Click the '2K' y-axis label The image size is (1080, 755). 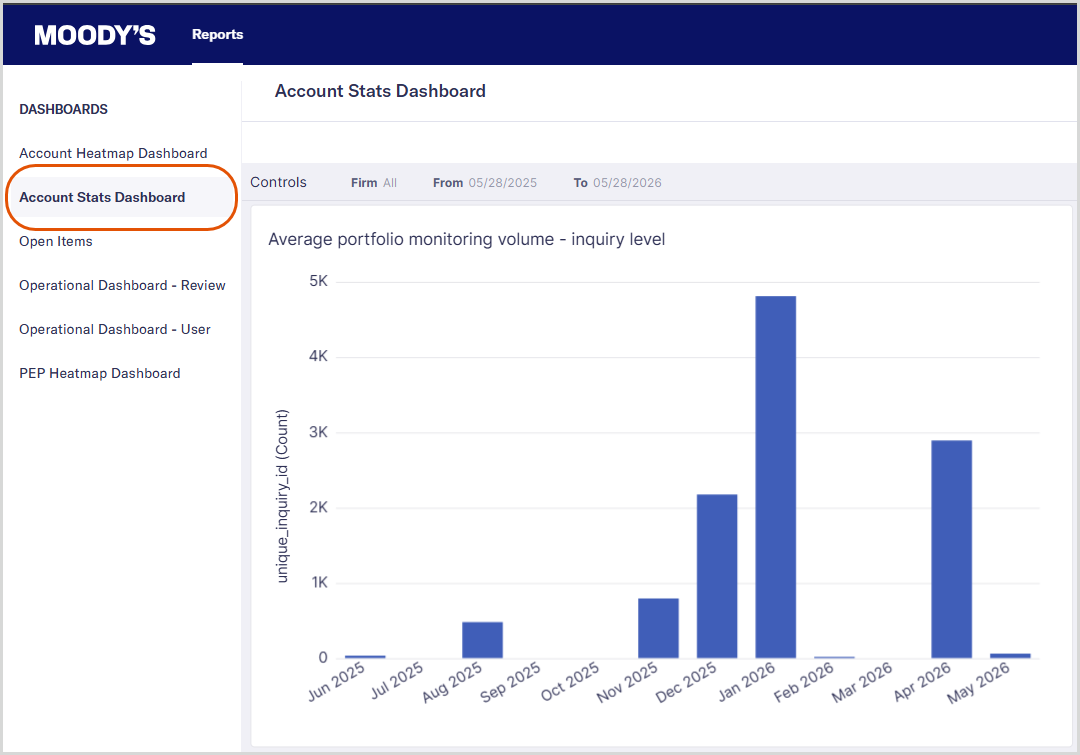click(318, 507)
